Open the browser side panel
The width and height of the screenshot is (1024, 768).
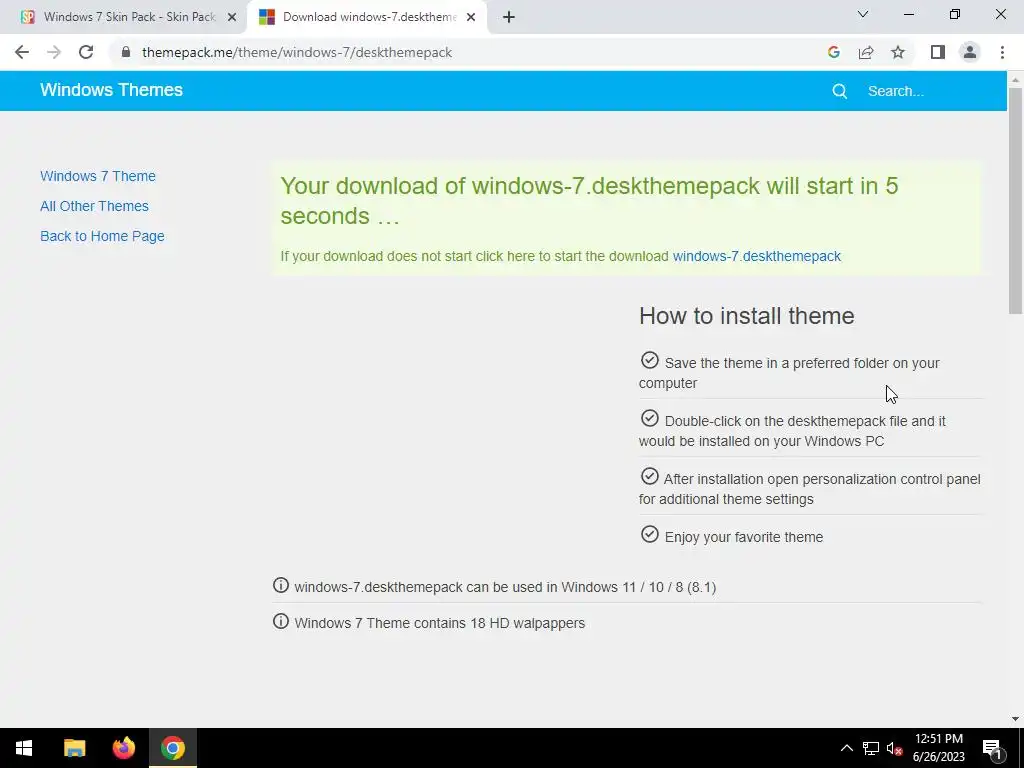pos(938,52)
